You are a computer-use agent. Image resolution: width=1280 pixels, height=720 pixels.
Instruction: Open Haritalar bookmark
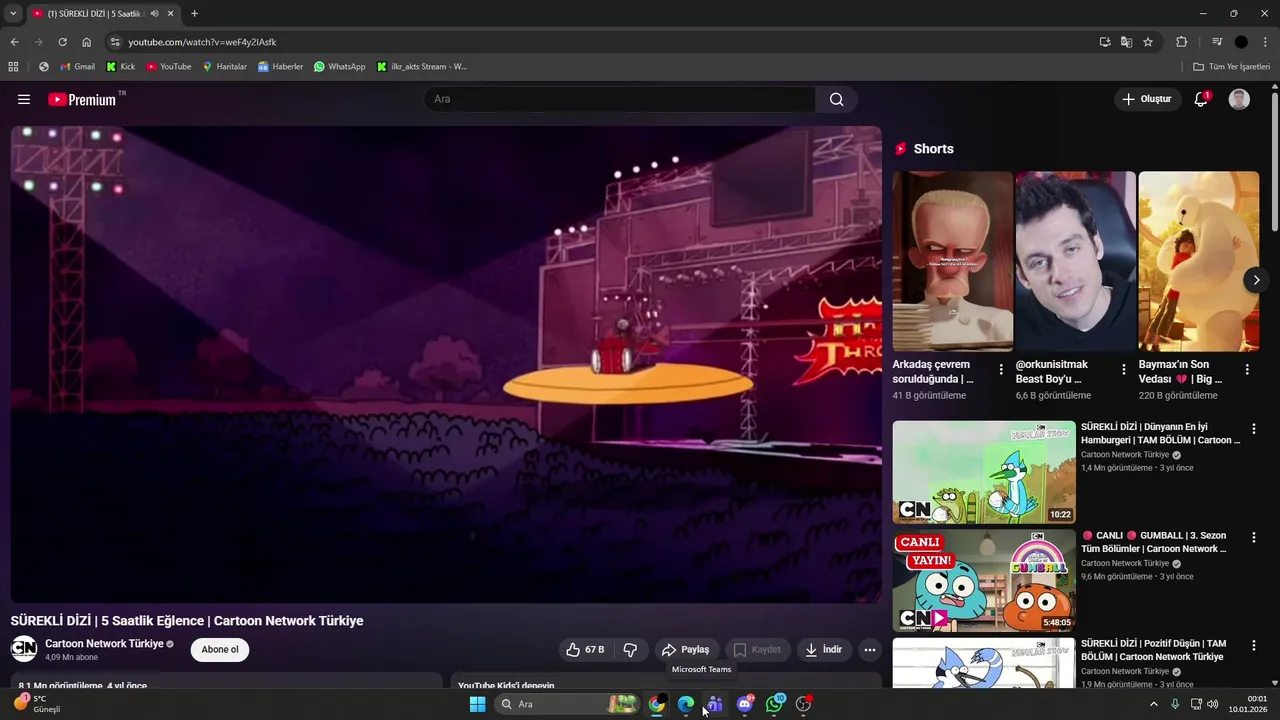(x=224, y=67)
